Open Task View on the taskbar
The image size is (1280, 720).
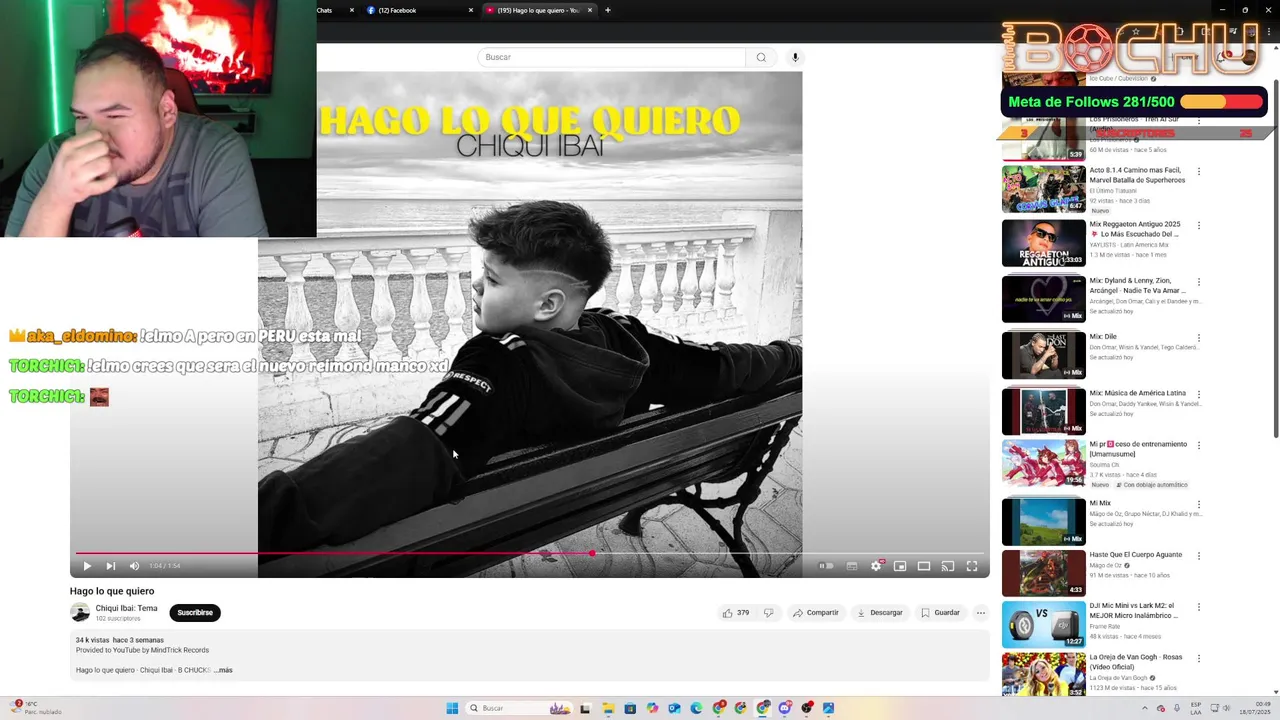(585, 708)
